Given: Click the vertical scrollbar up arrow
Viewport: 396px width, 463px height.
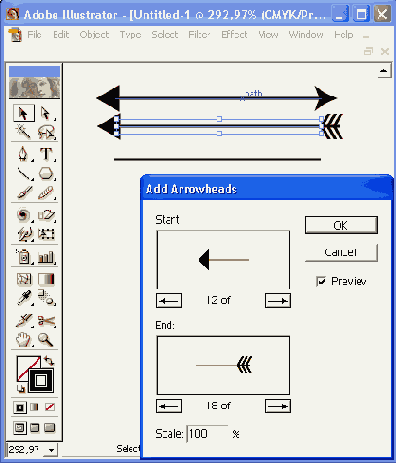Looking at the screenshot, I should click(x=384, y=71).
